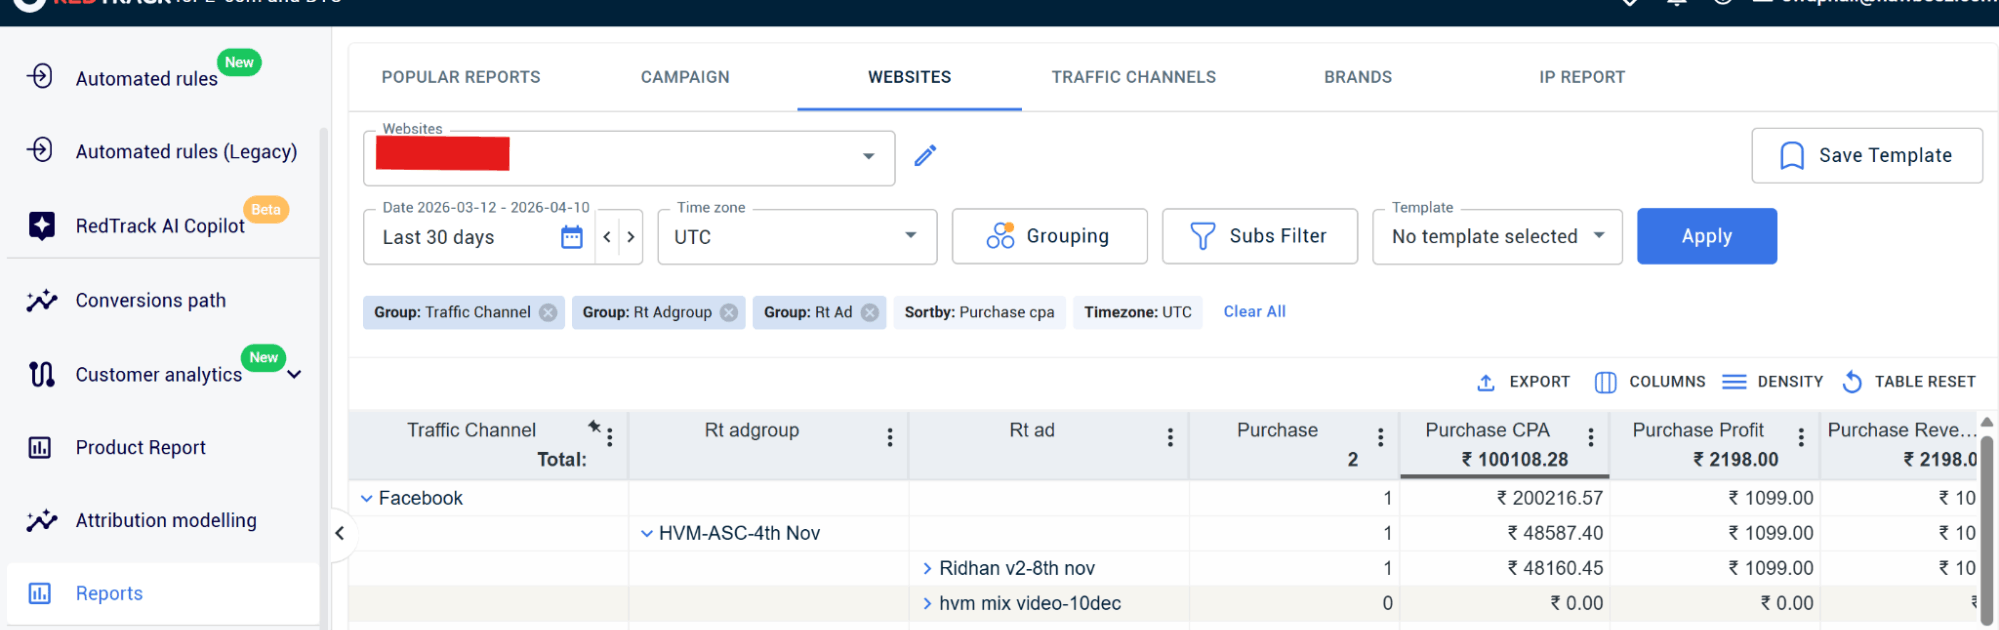Screen dimensions: 1999x630
Task: Switch to Campaign tab
Action: point(685,77)
